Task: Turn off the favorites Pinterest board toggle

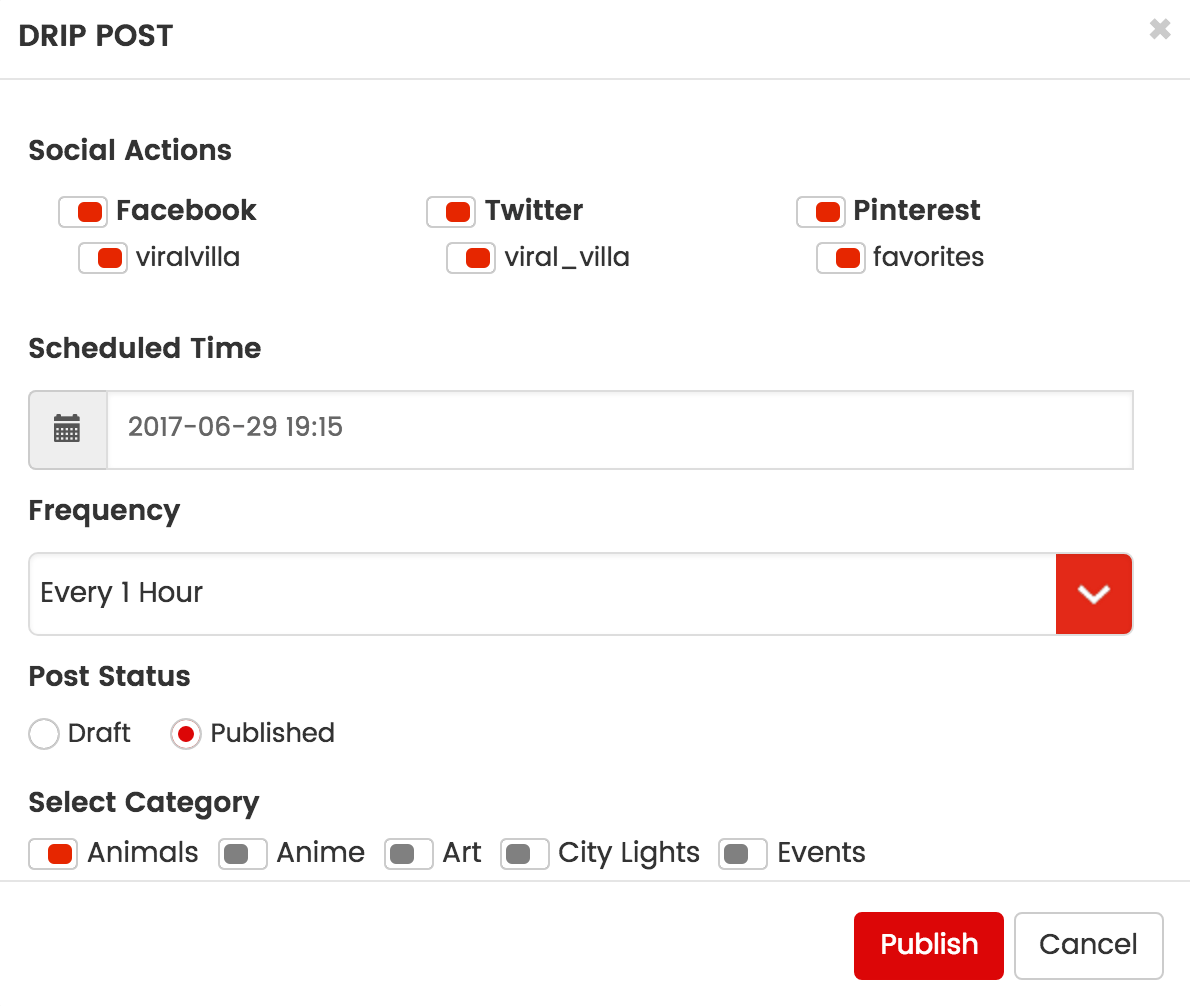Action: (841, 258)
